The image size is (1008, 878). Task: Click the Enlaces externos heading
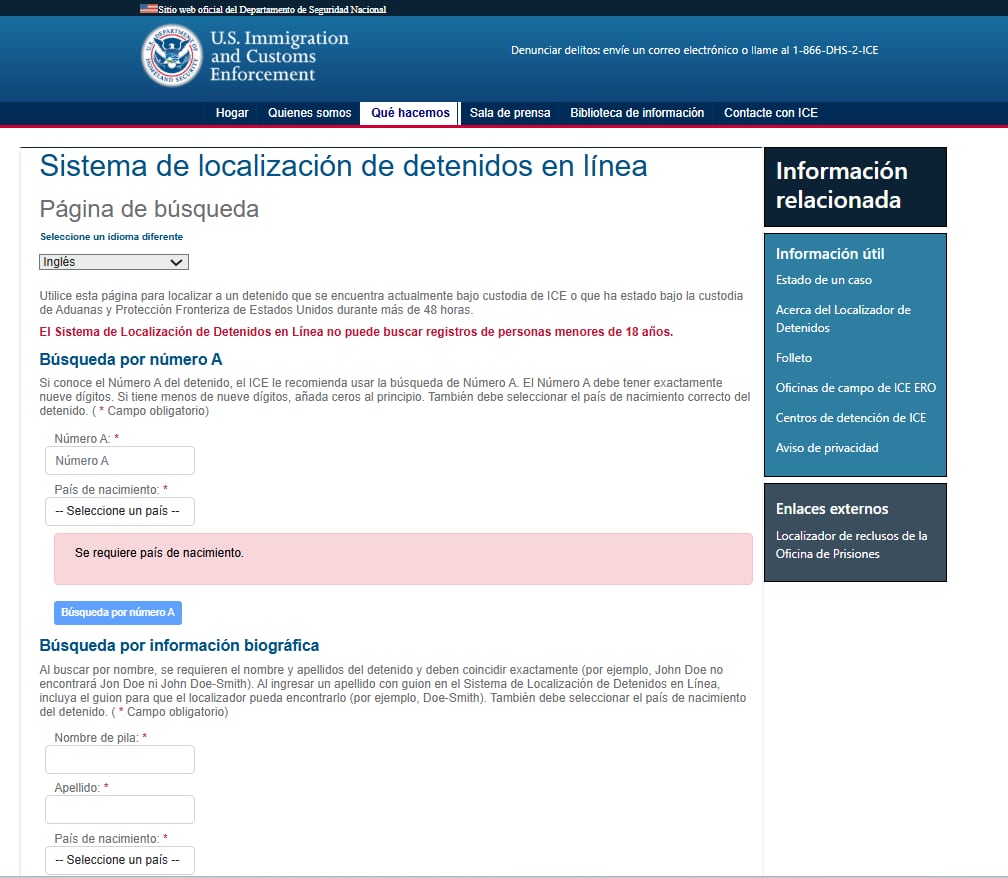tap(832, 509)
